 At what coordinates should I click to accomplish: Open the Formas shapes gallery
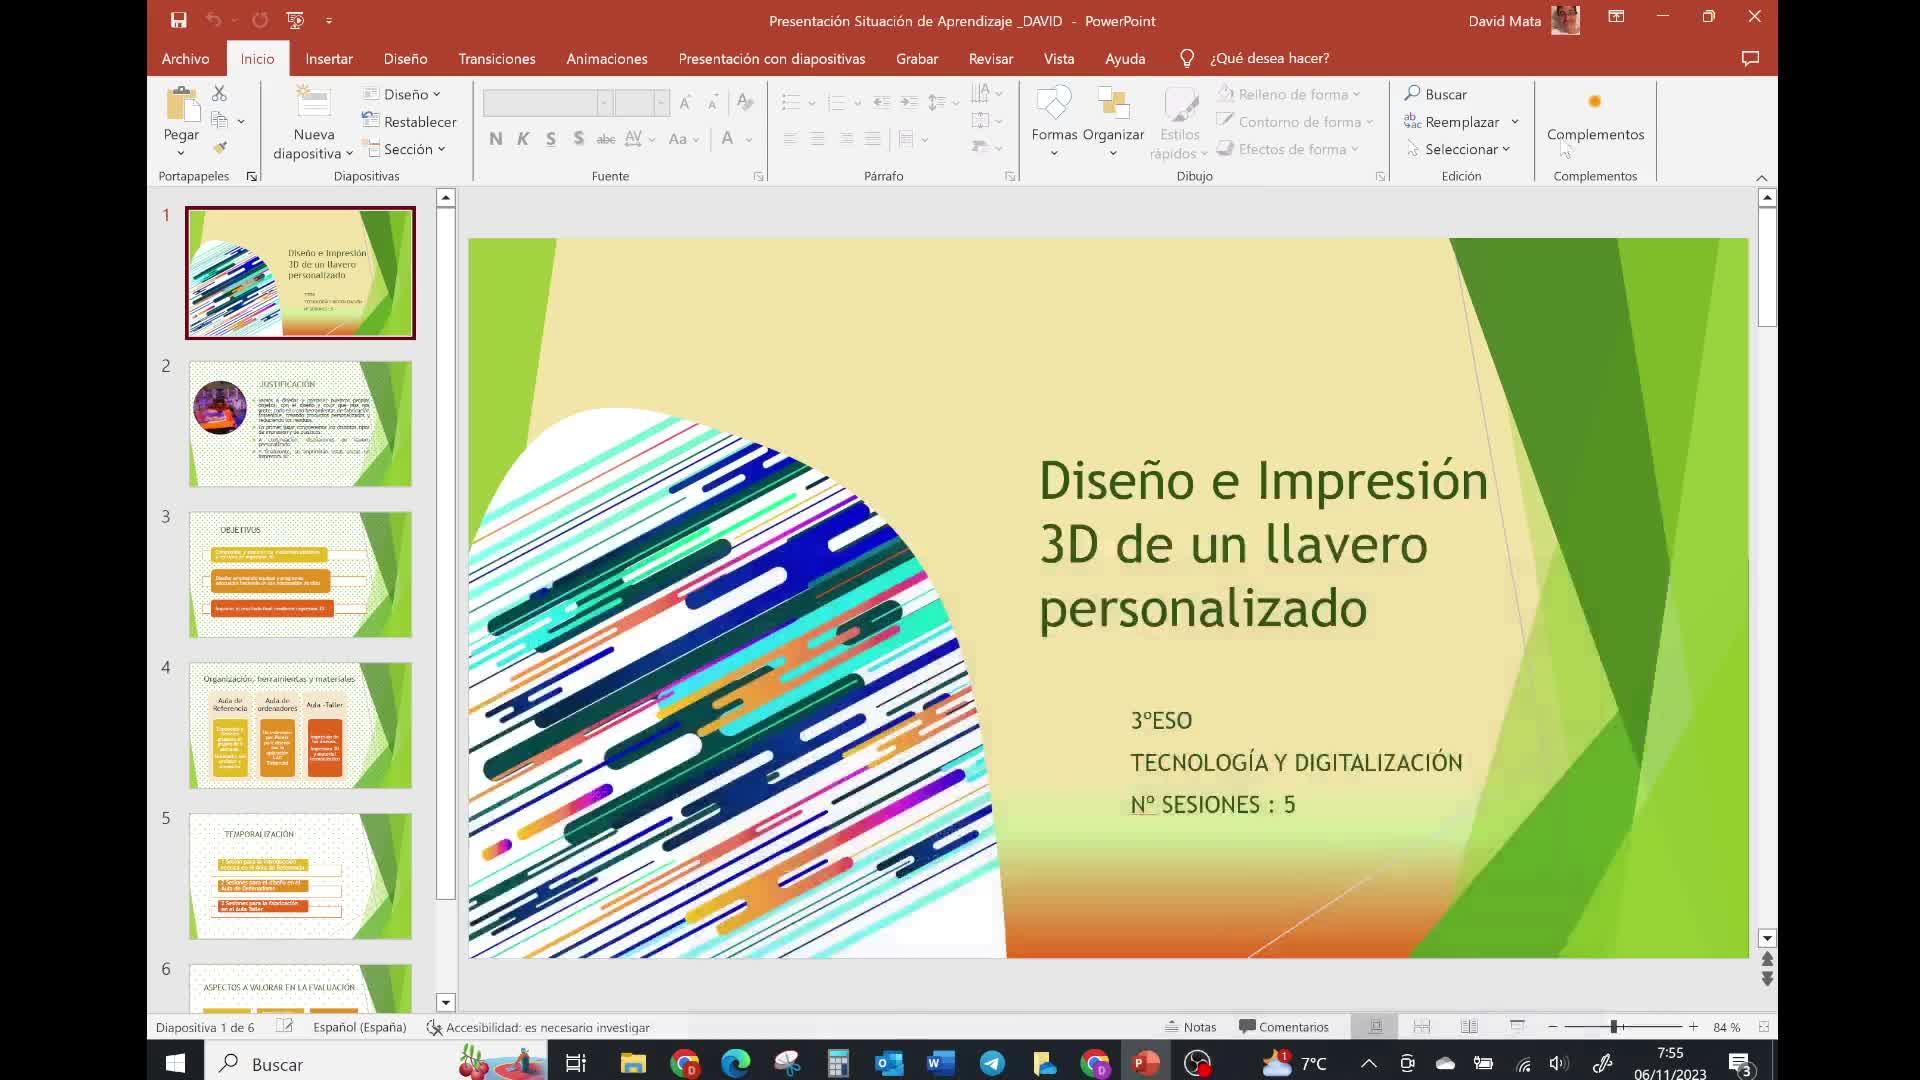[x=1054, y=104]
